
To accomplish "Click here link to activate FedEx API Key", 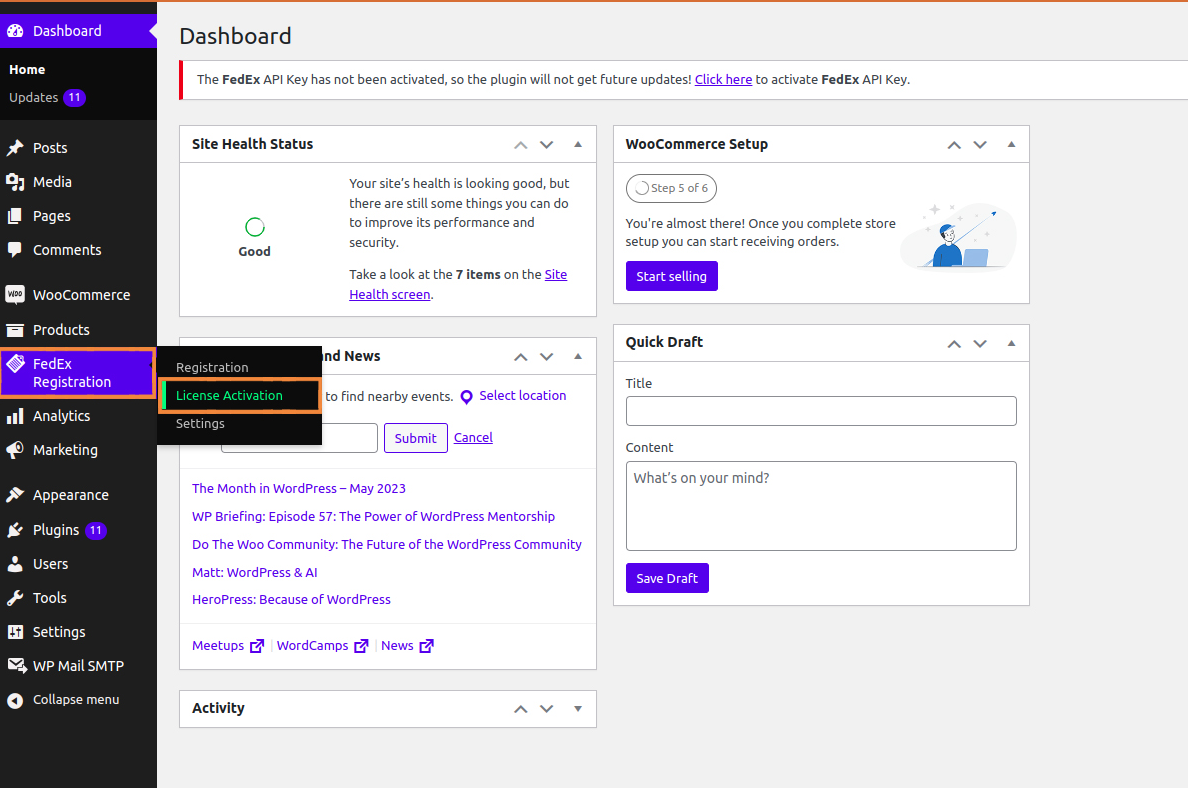I will [x=723, y=80].
